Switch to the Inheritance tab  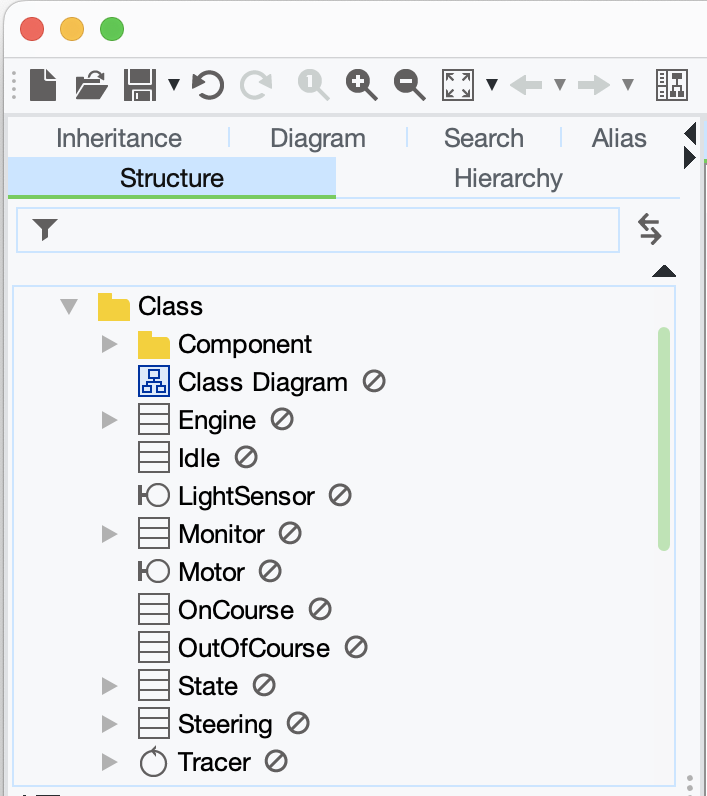(119, 138)
